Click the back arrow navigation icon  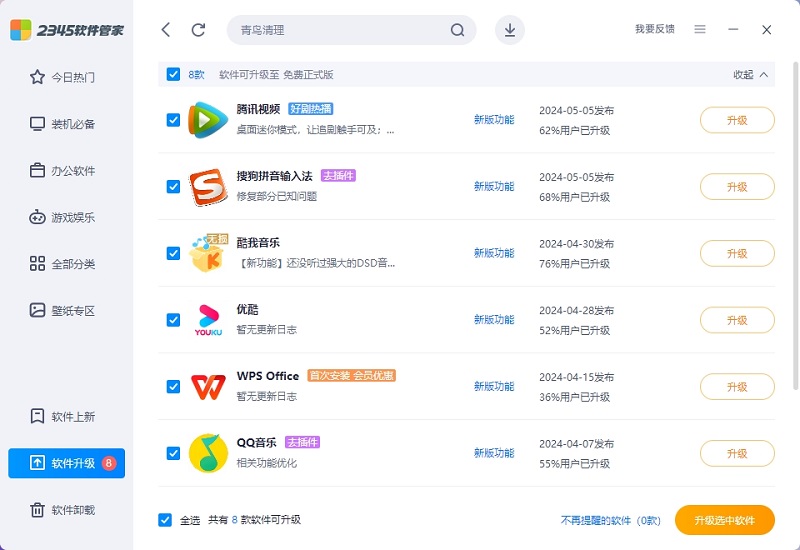coord(166,30)
